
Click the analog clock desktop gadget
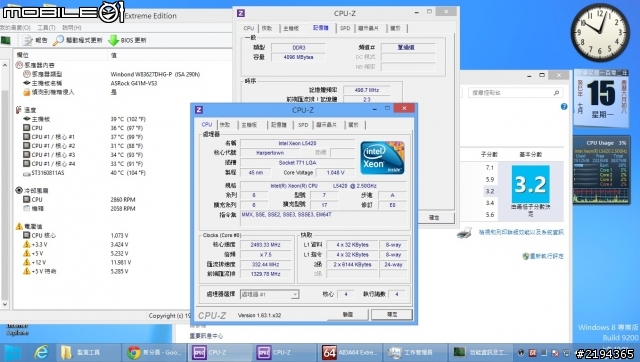(600, 32)
